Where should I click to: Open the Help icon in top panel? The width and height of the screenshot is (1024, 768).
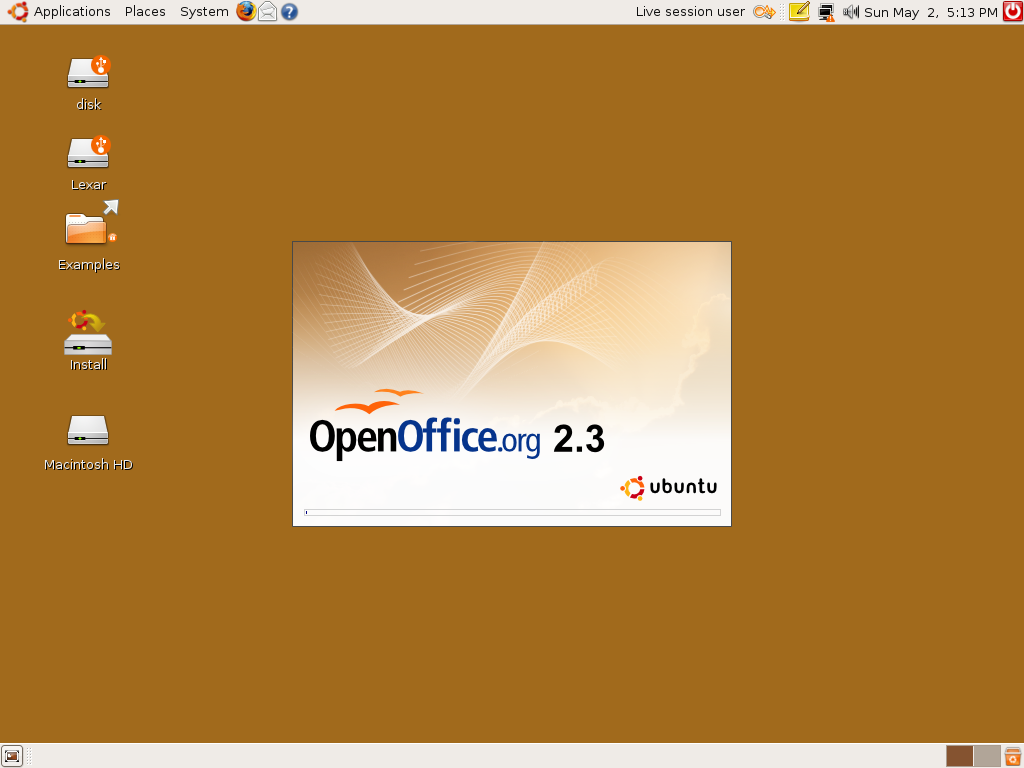pos(289,12)
